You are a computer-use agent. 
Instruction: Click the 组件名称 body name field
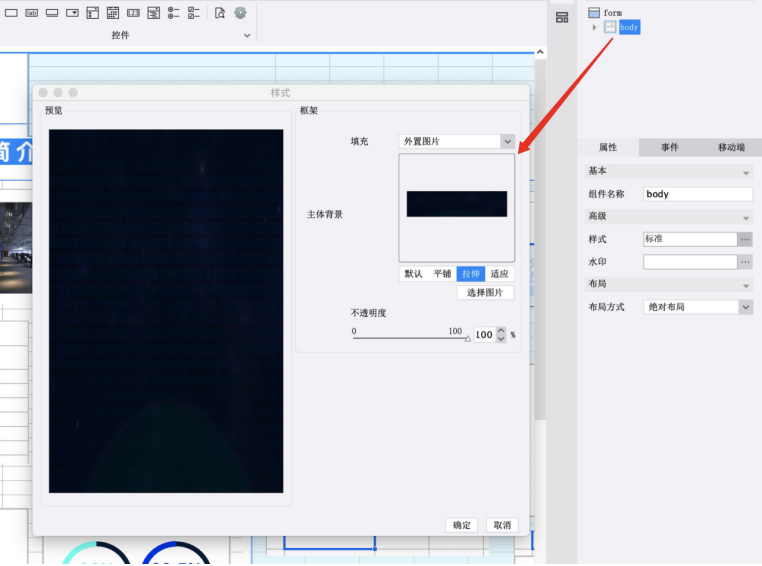pyautogui.click(x=698, y=194)
